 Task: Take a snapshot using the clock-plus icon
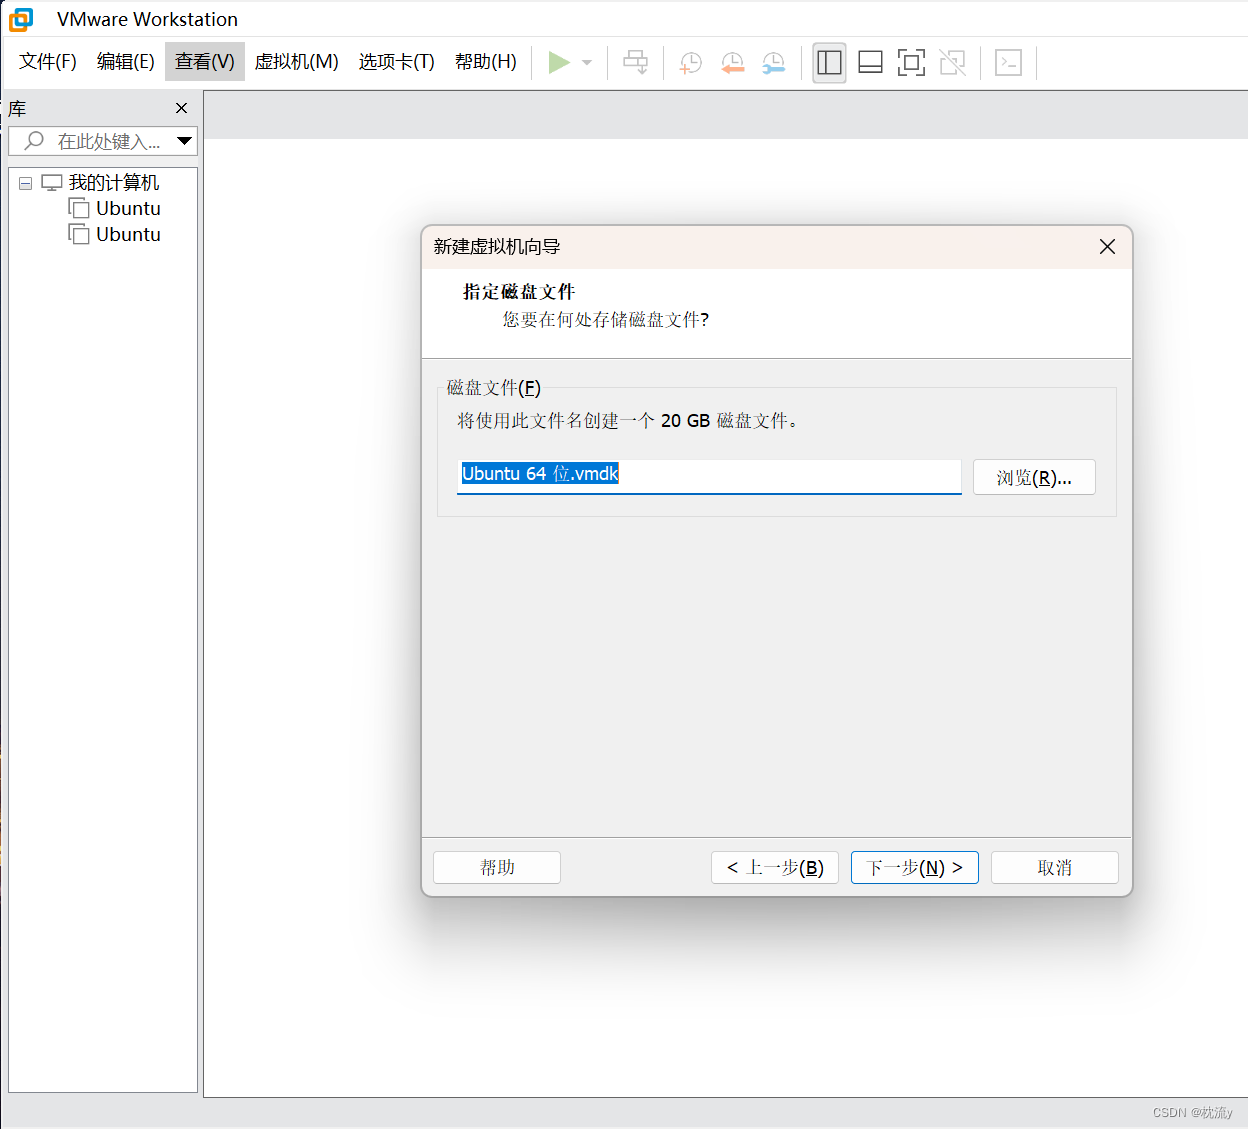click(x=690, y=63)
